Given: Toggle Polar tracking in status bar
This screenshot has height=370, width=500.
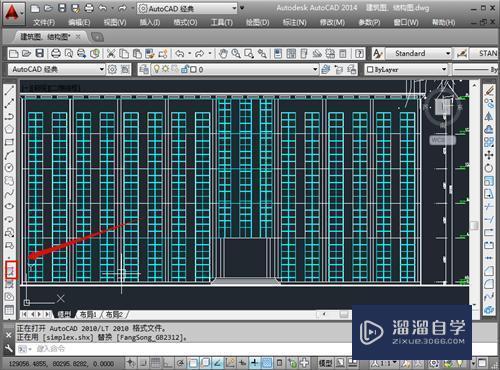Looking at the screenshot, I should pyautogui.click(x=180, y=363).
